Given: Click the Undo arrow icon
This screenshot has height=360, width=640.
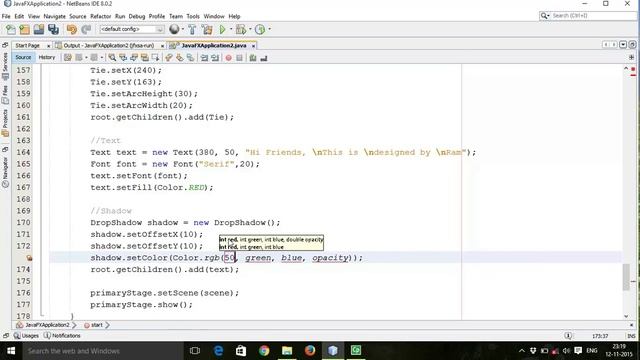Looking at the screenshot, I should (72, 29).
